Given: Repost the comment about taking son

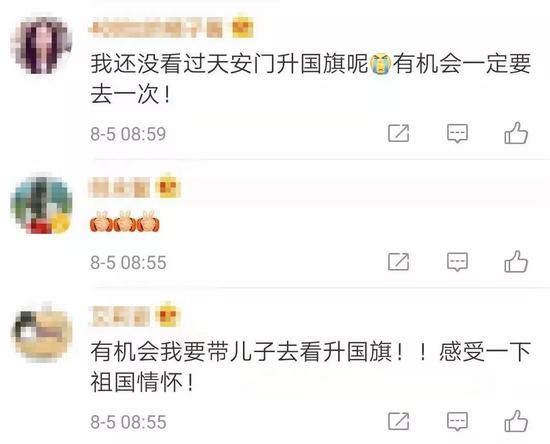Looking at the screenshot, I should point(398,421).
